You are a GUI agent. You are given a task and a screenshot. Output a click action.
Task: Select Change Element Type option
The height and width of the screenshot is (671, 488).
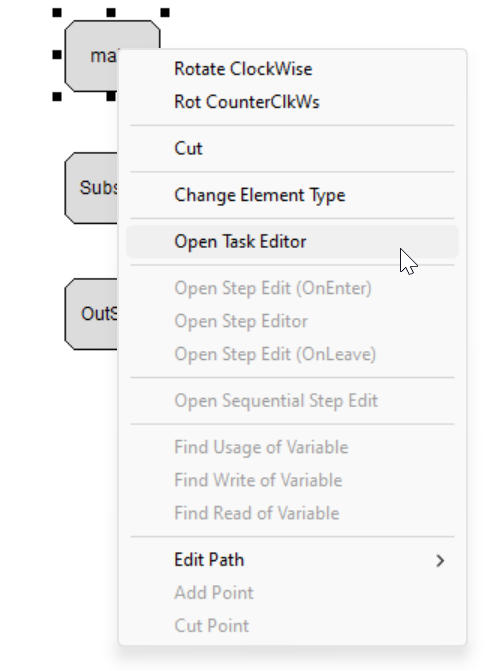click(292, 195)
